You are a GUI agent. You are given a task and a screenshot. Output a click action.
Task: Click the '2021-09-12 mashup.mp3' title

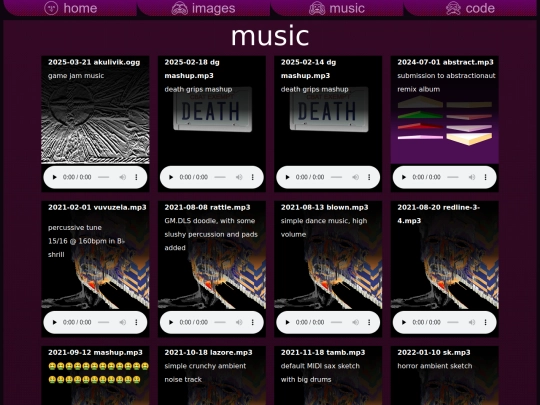(95, 353)
